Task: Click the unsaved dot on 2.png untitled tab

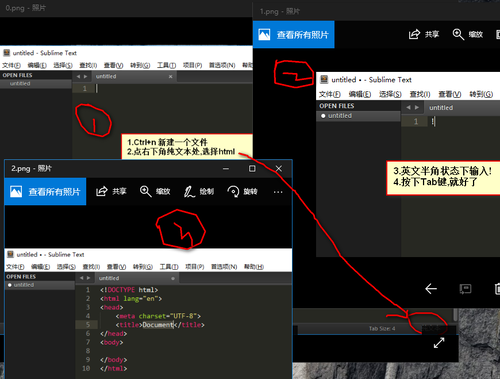Action: [173, 278]
